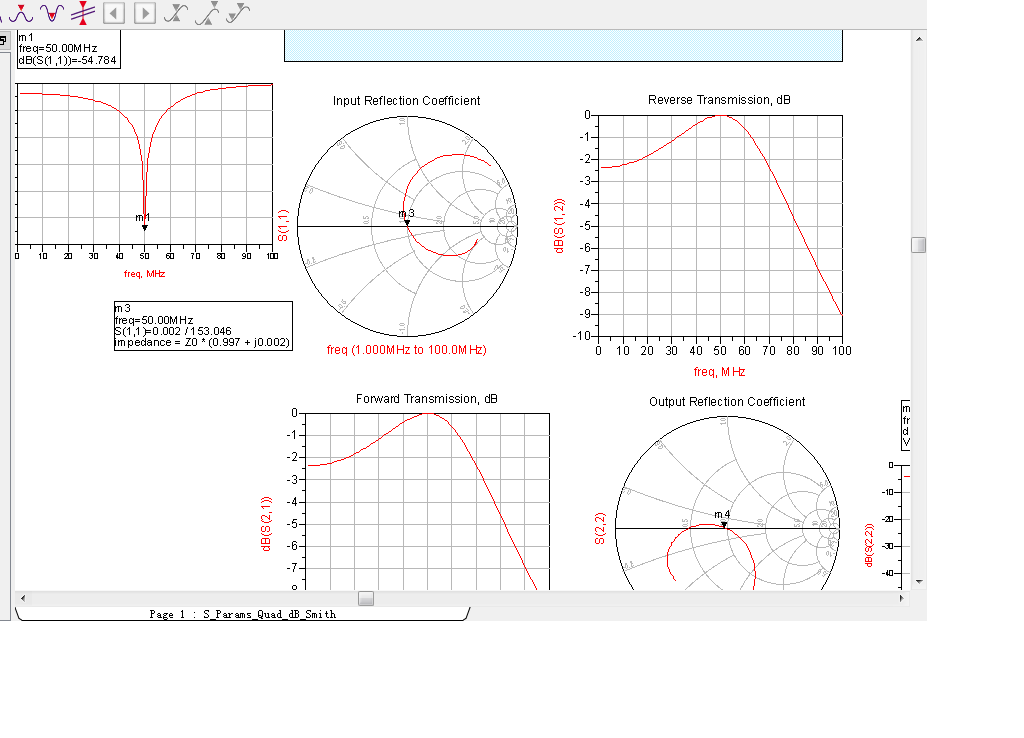This screenshot has height=738, width=1024.
Task: Click the Forward Transmission, dB title
Action: tap(426, 399)
